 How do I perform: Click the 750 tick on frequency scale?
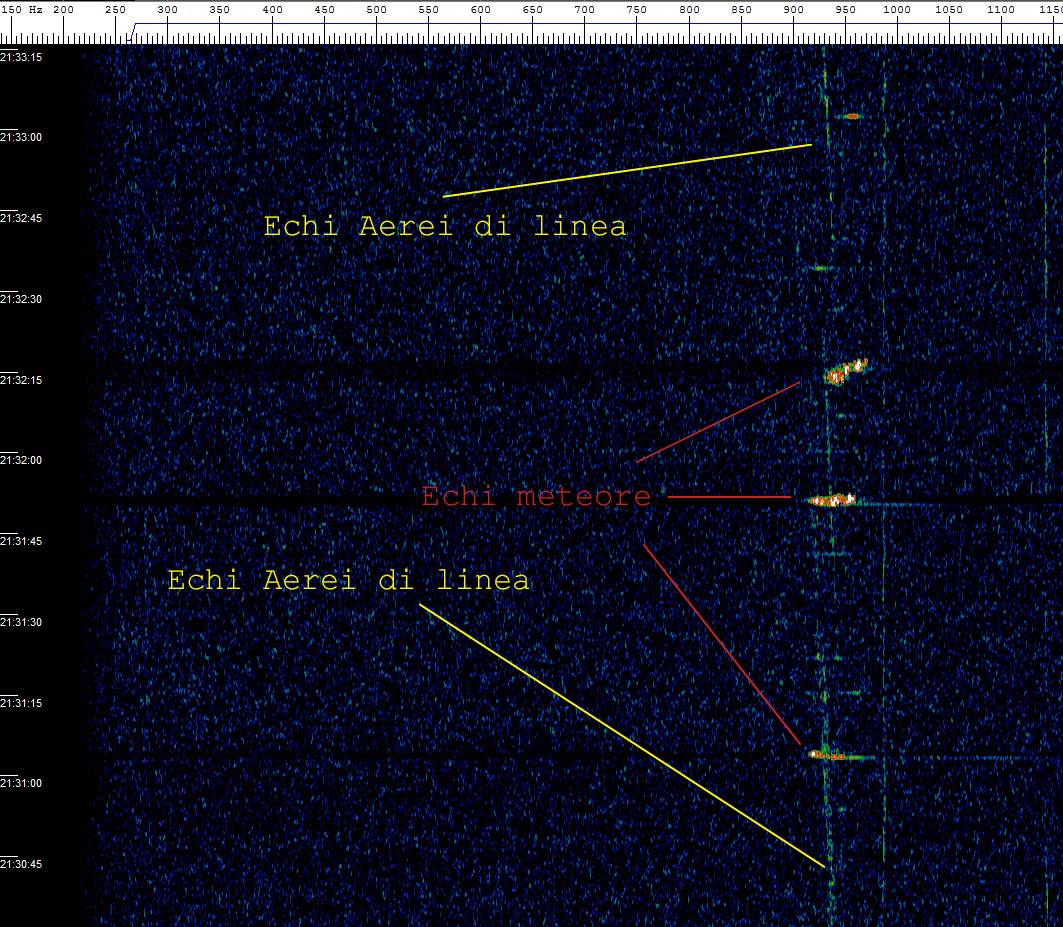click(637, 10)
